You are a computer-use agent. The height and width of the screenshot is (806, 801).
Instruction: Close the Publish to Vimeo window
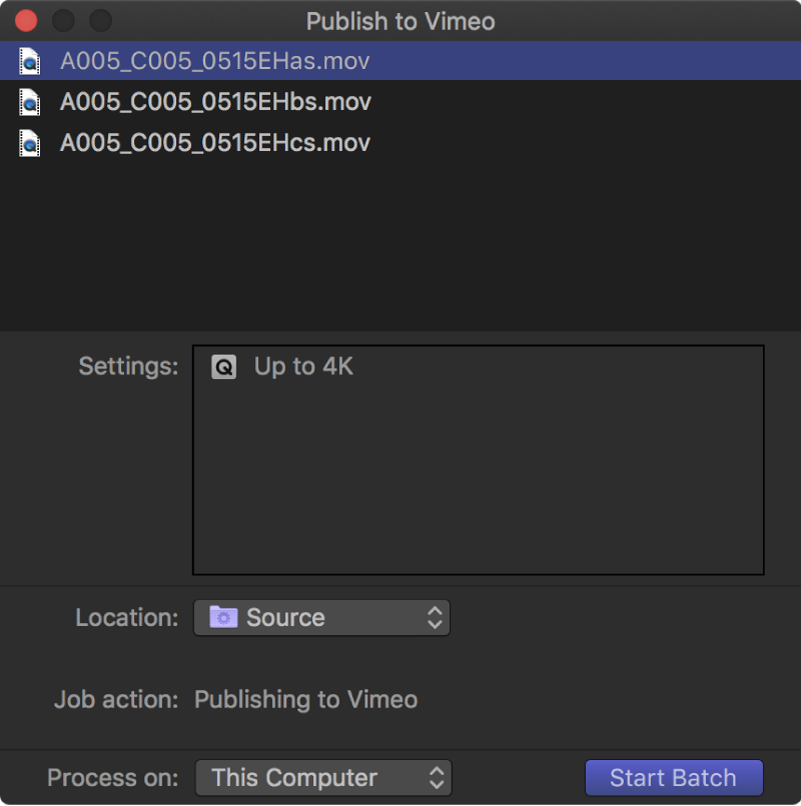26,21
